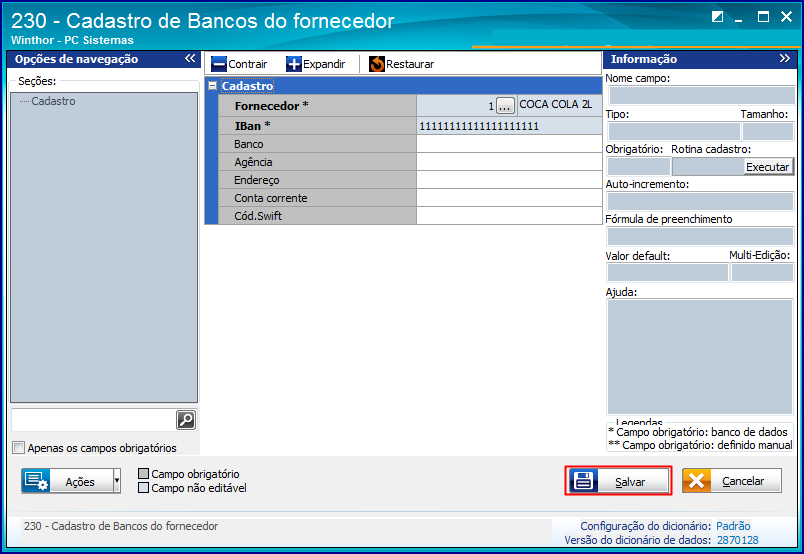Click the Obrigatório info field
The image size is (804, 554).
click(x=639, y=167)
